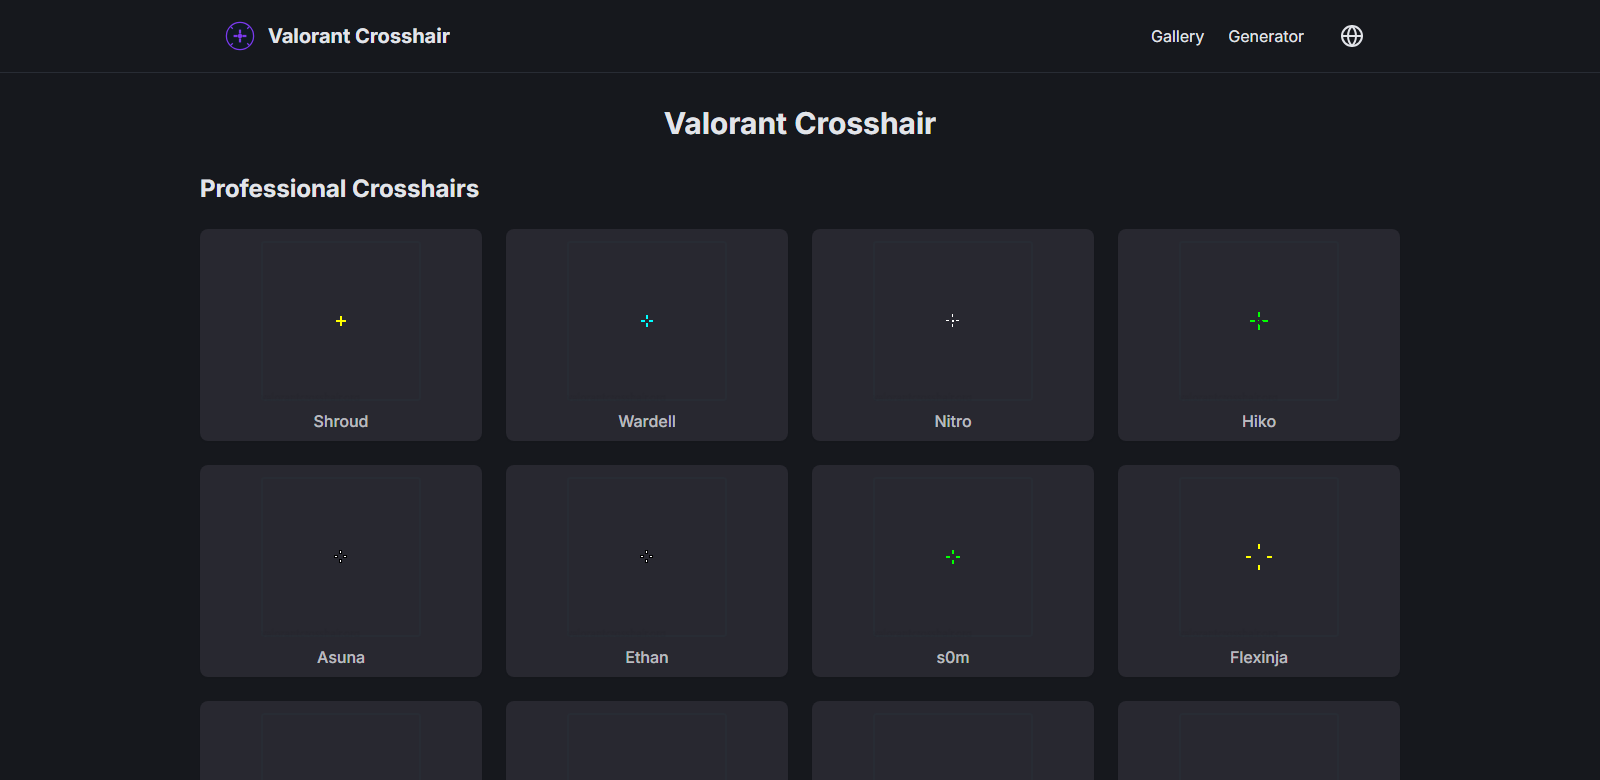
Task: Open the language globe icon
Action: tap(1352, 36)
